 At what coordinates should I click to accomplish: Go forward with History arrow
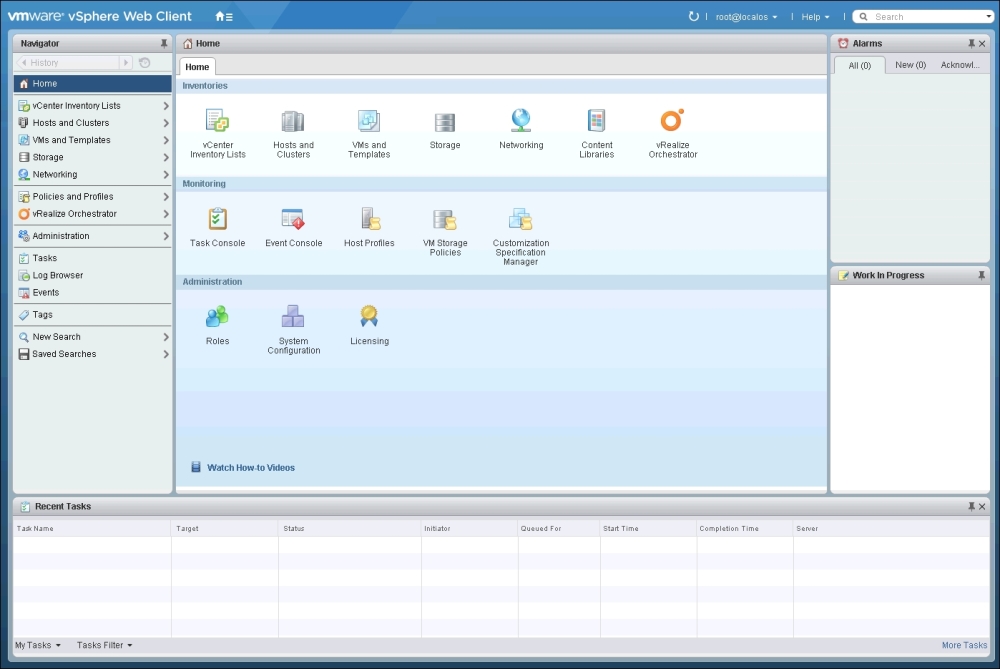(x=126, y=62)
